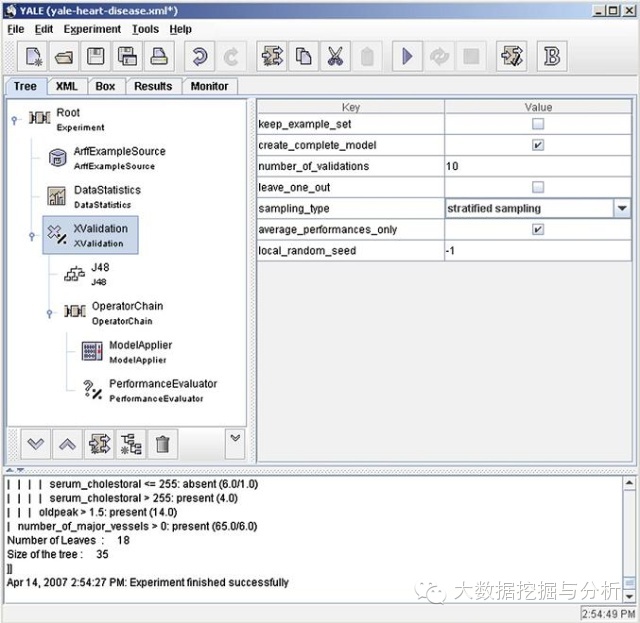
Task: Move operator down with the down arrow button
Action: [36, 444]
